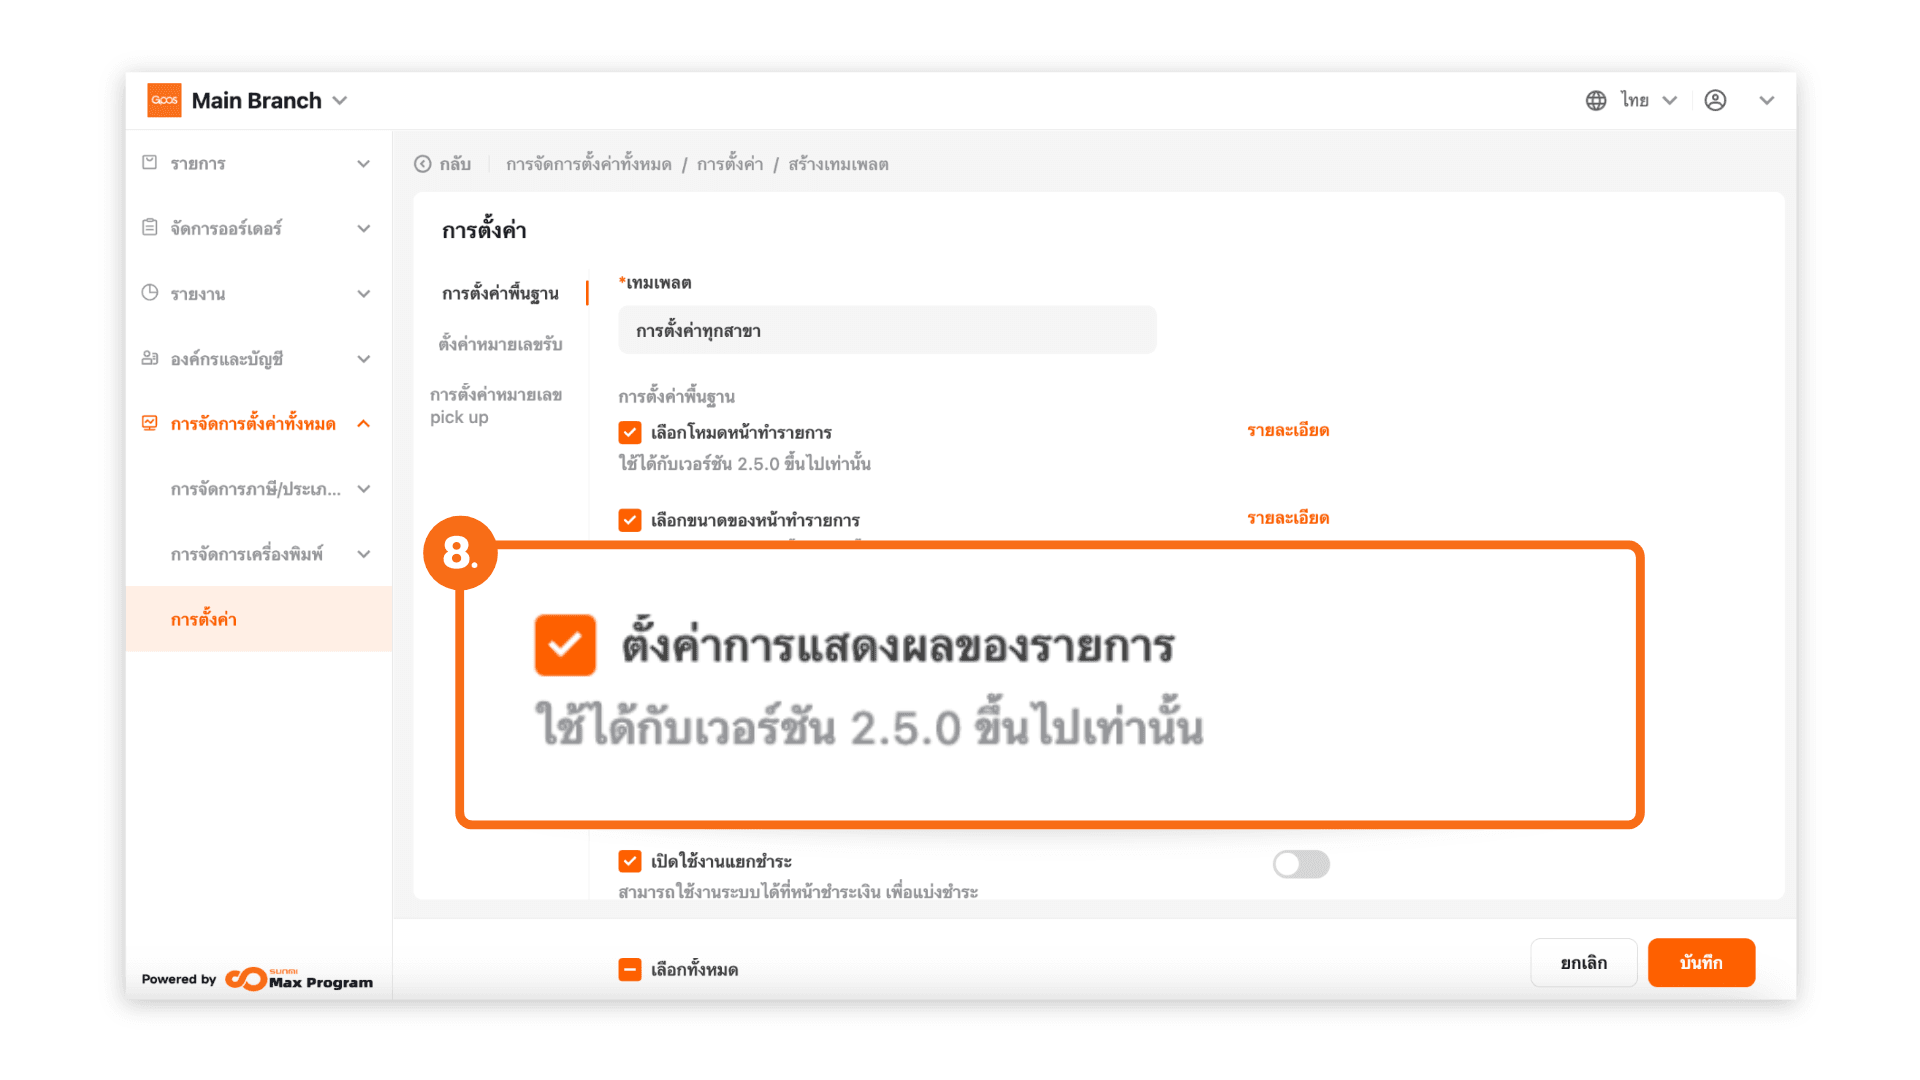Open the user account profile icon
Screen dimensions: 1920x1080
click(1715, 100)
